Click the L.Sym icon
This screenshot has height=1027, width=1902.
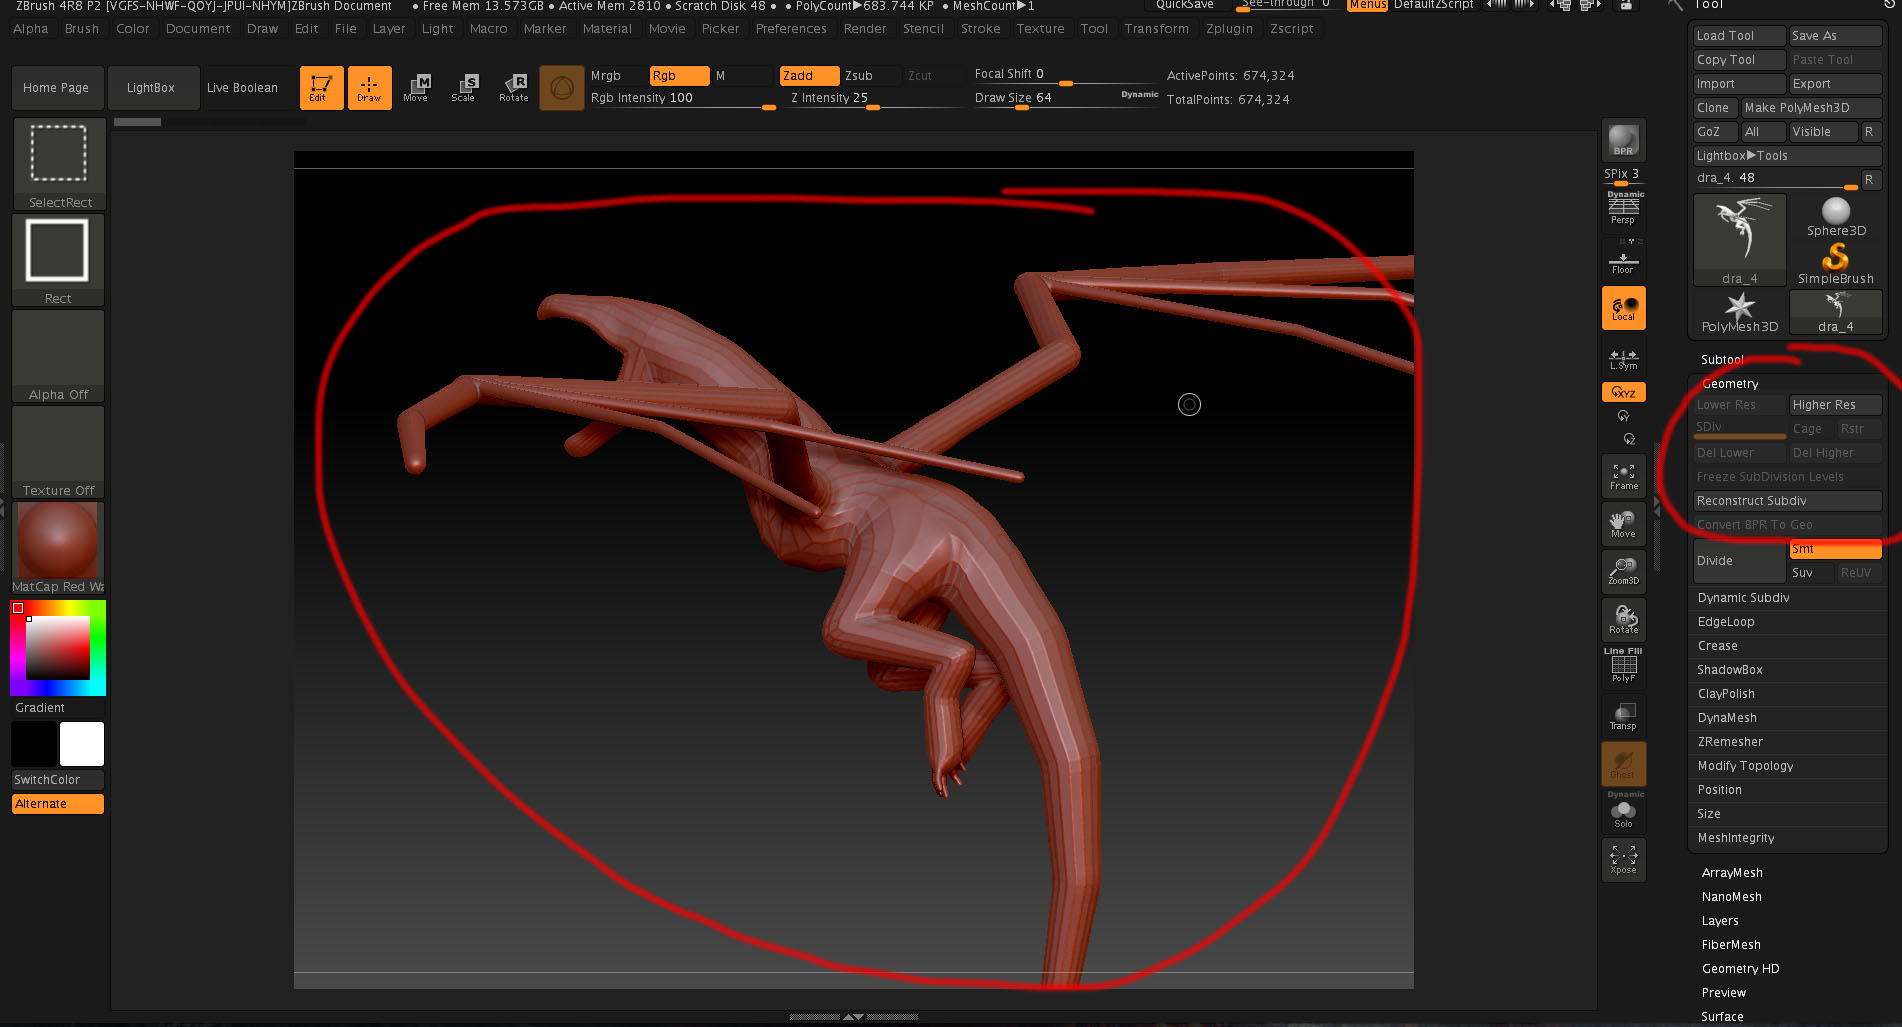coord(1623,359)
